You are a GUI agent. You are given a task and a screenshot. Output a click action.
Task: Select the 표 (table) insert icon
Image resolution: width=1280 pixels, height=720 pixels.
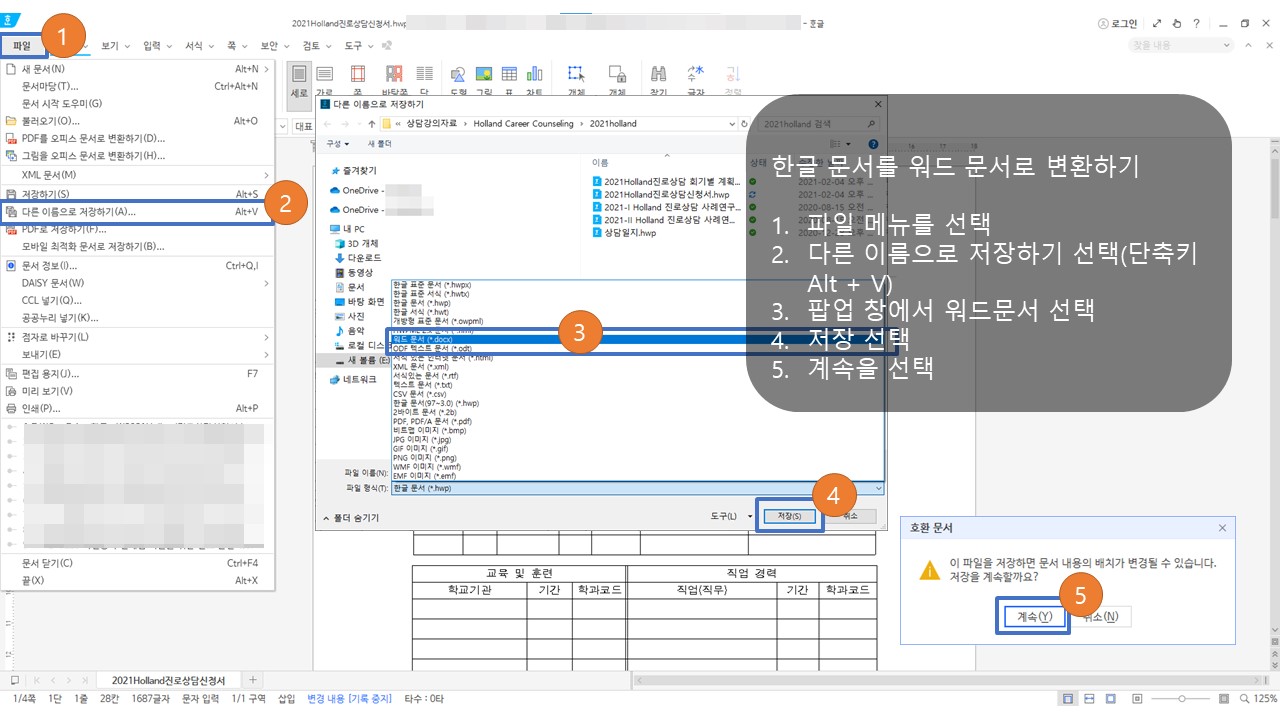pos(508,73)
